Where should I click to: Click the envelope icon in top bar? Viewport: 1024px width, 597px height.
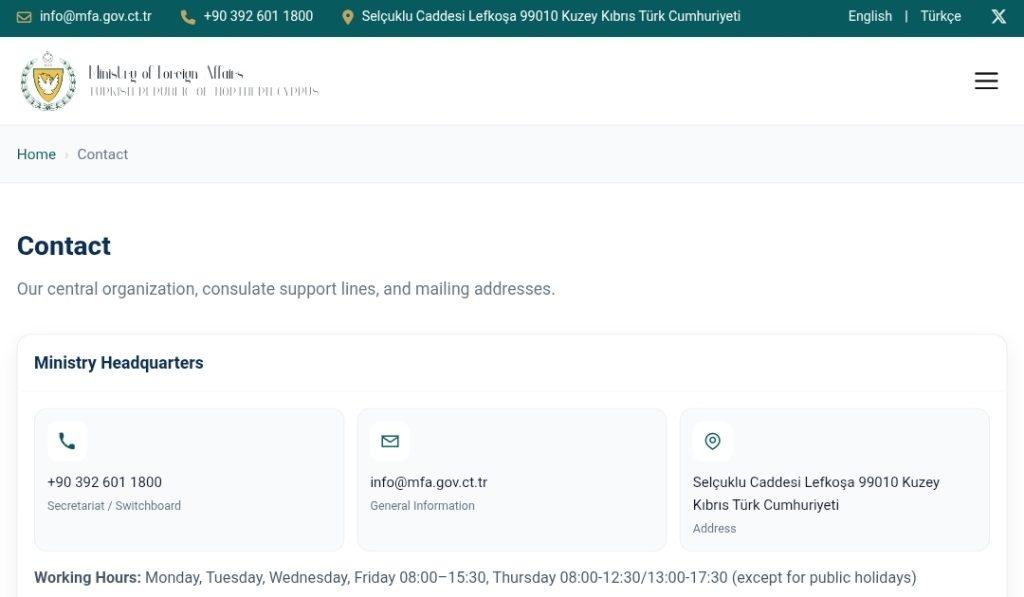pos(24,17)
